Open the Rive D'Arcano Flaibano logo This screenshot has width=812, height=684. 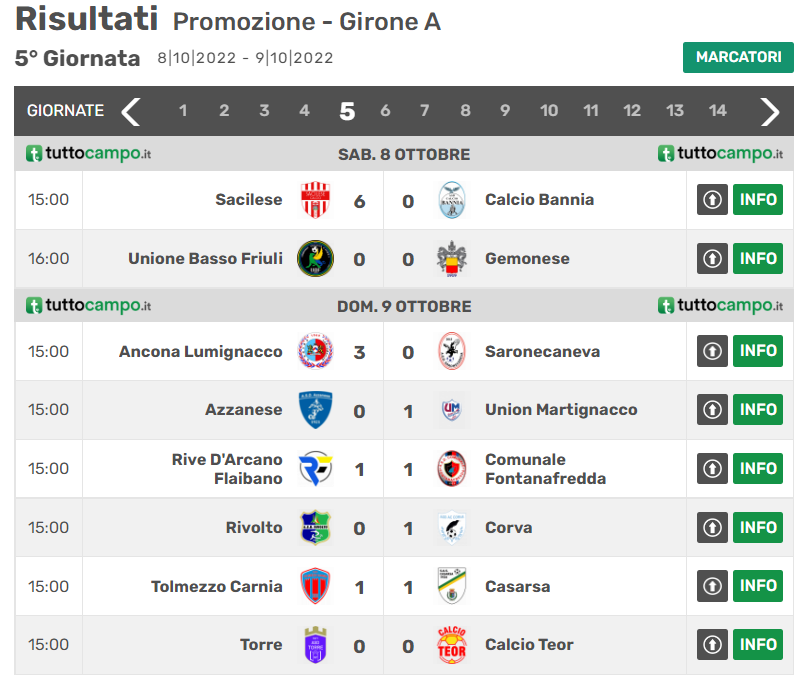pos(315,469)
